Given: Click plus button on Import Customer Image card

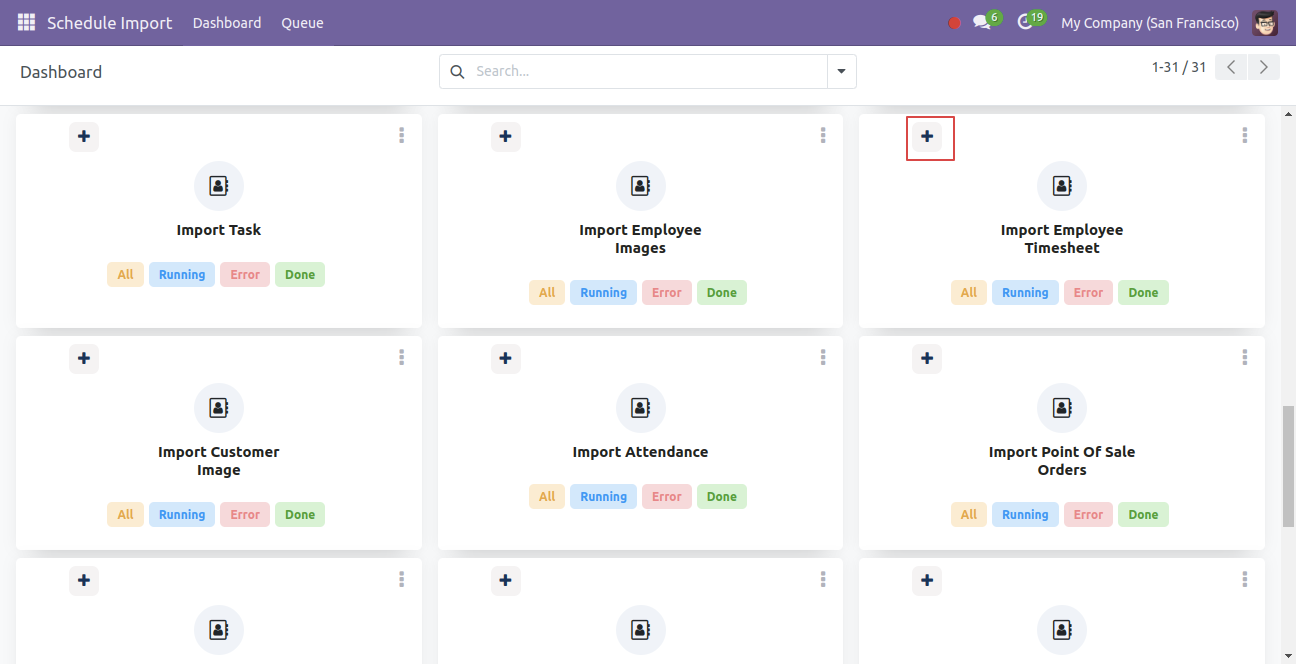Looking at the screenshot, I should [x=84, y=359].
